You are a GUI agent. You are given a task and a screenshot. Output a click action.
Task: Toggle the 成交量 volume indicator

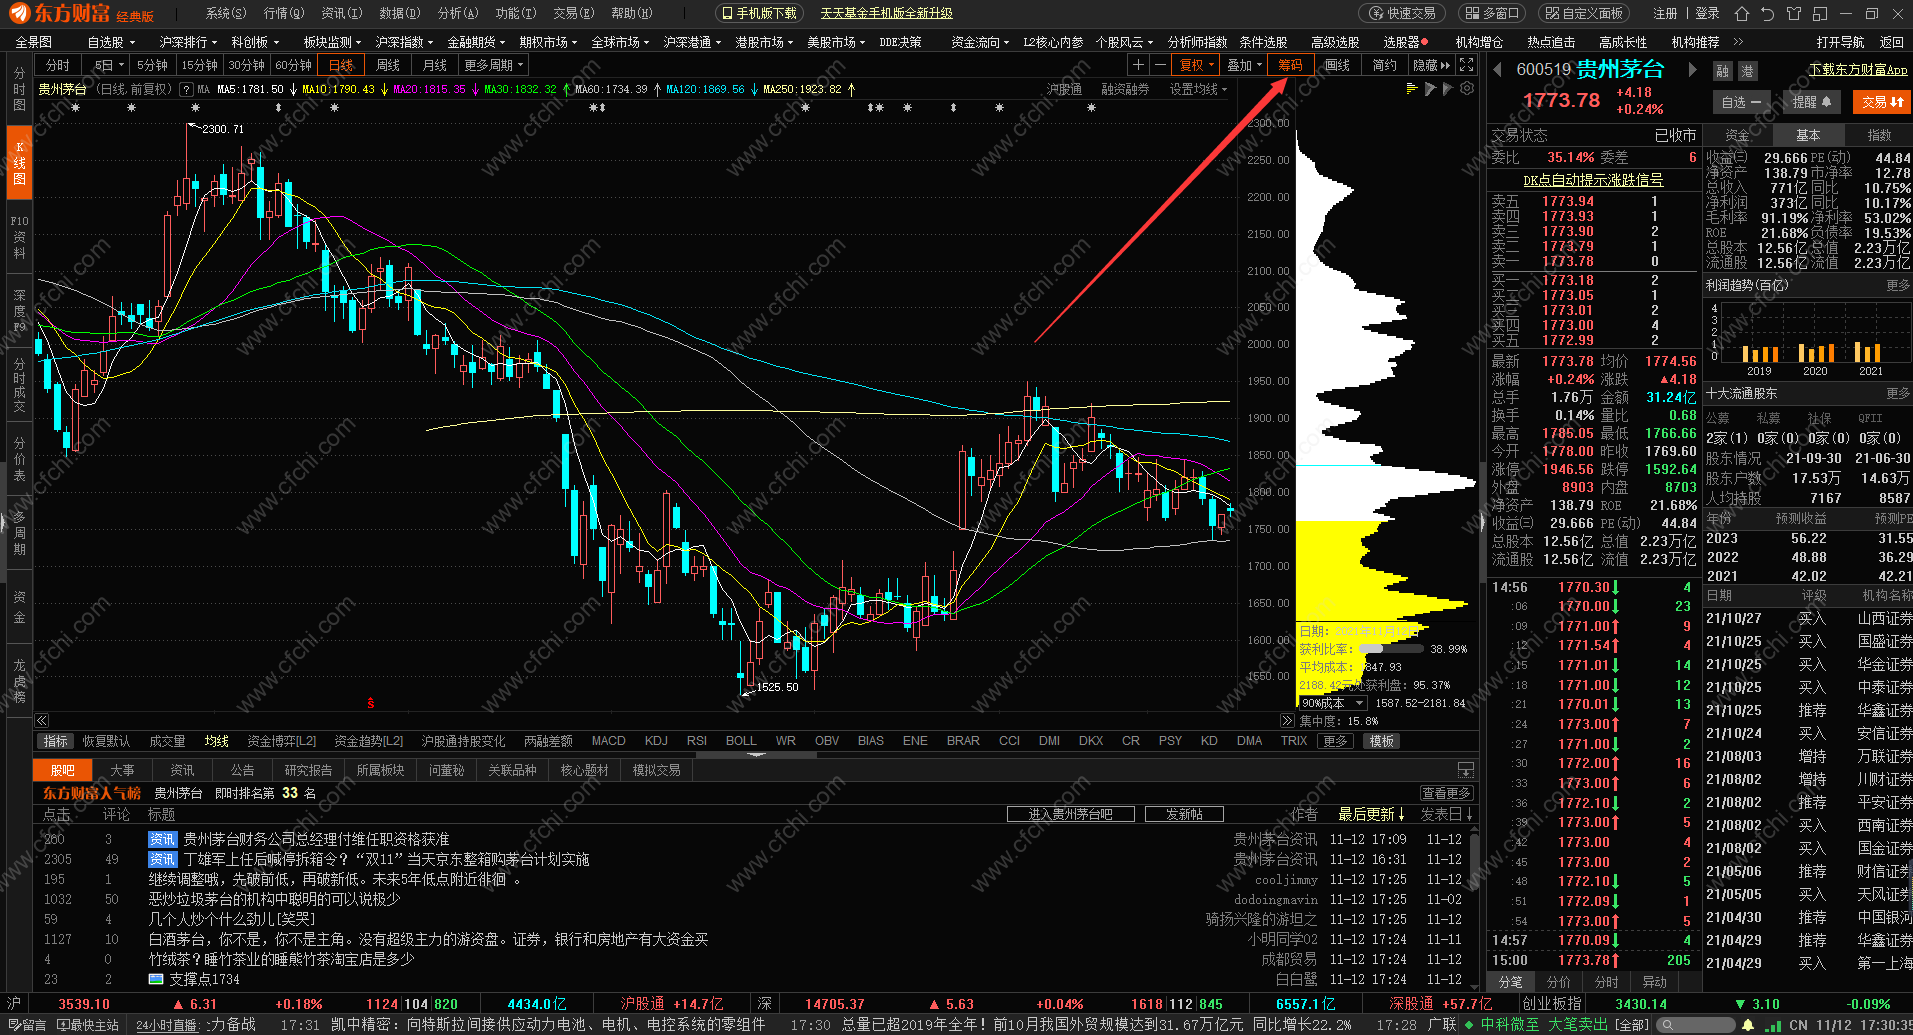pos(167,741)
